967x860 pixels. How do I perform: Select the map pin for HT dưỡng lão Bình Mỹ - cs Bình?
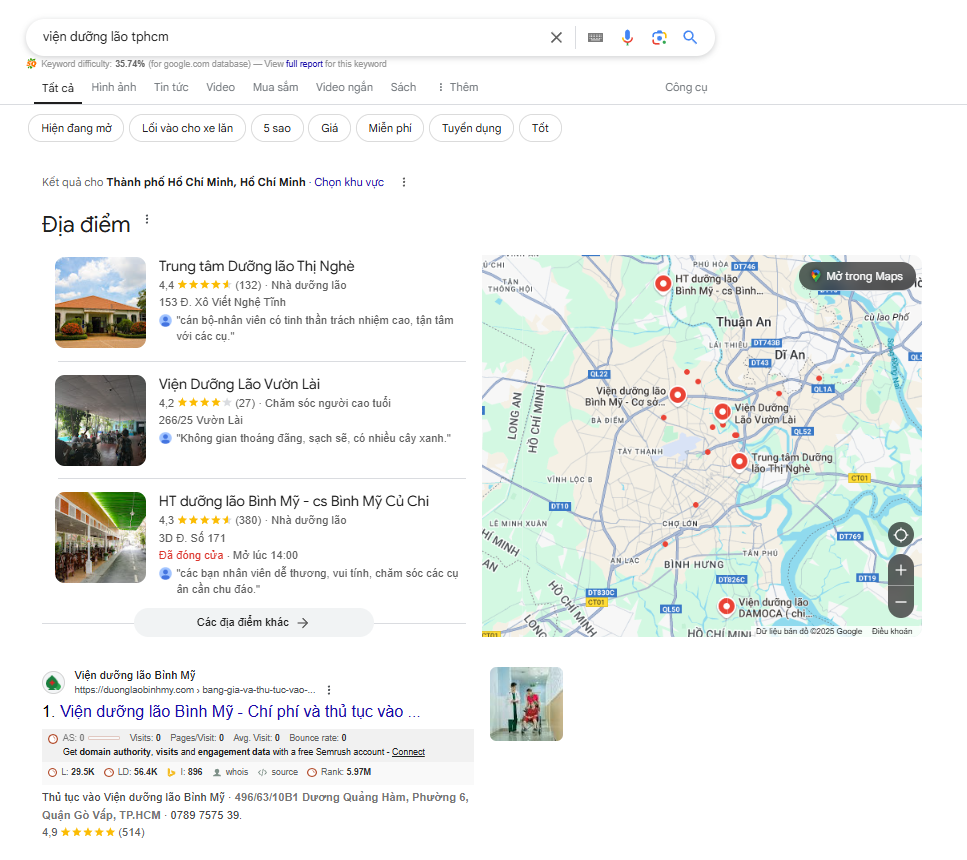[663, 284]
